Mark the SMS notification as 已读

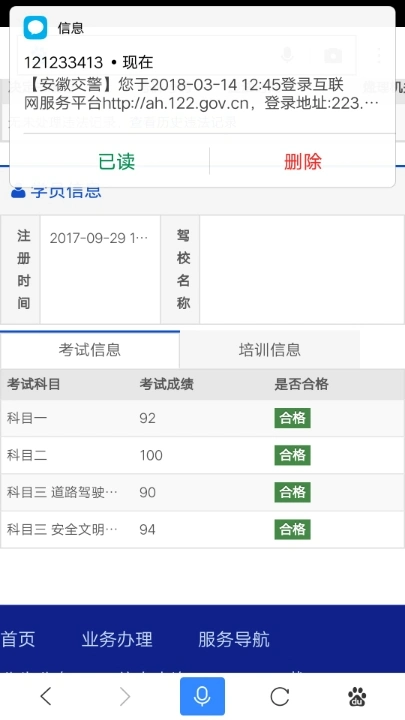pos(117,162)
